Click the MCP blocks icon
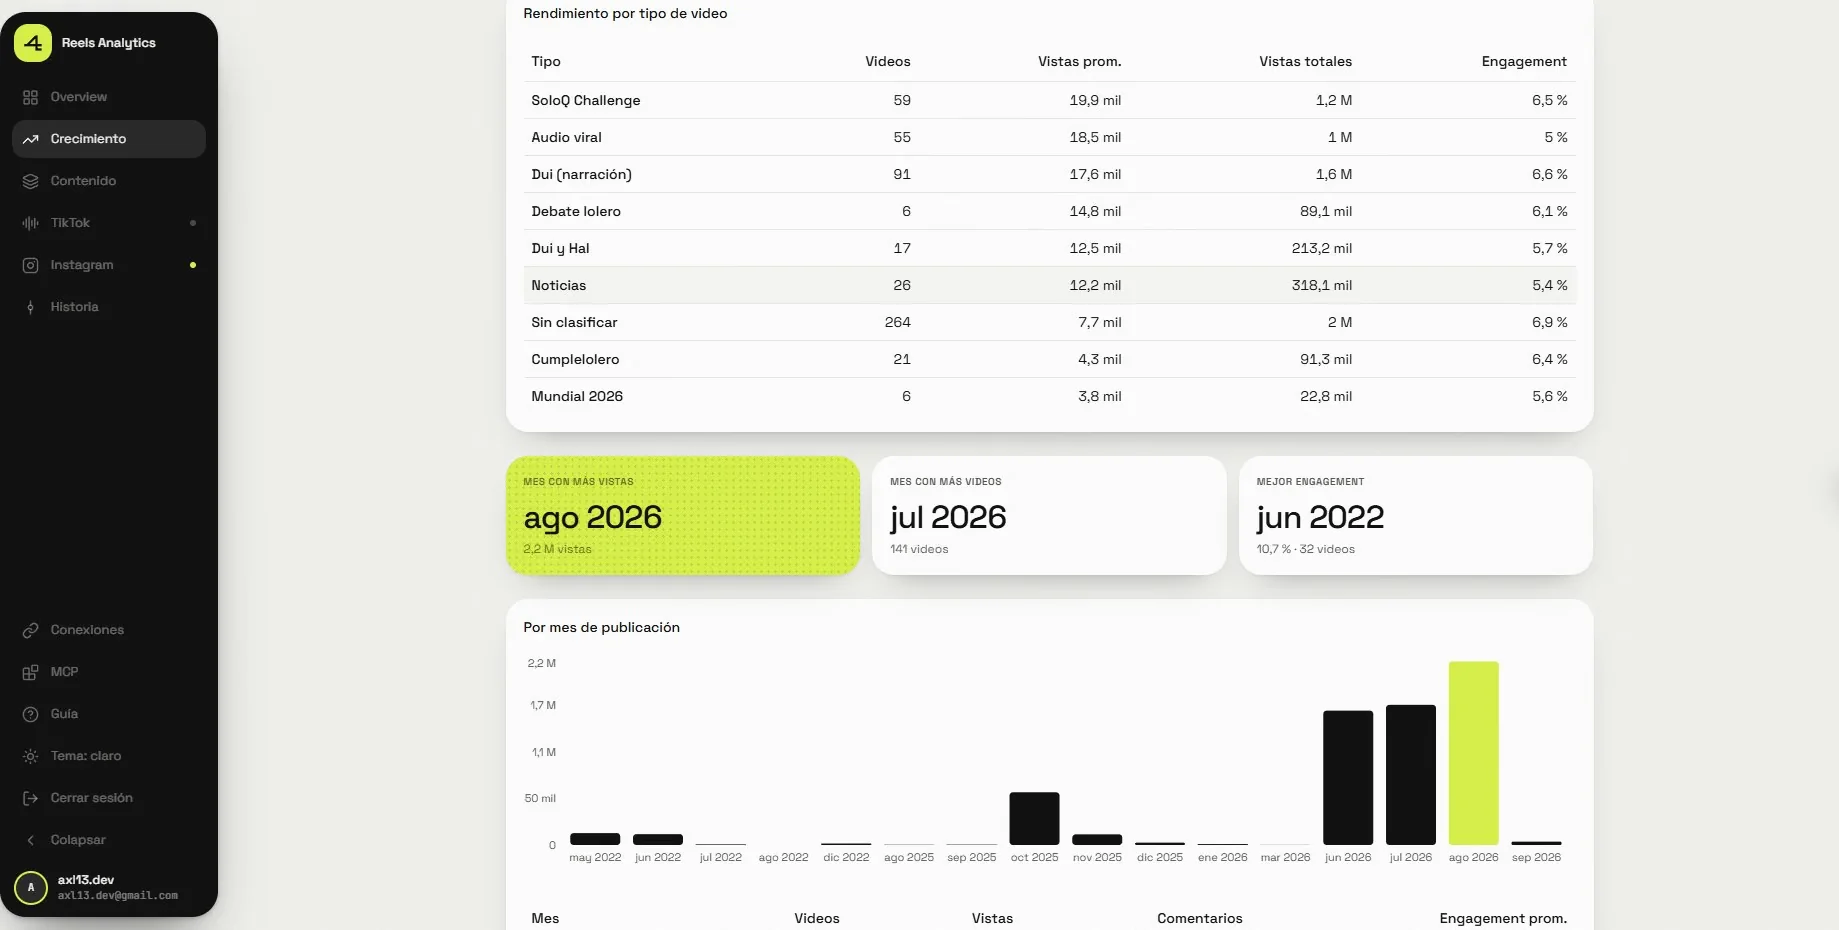The image size is (1839, 930). click(31, 672)
